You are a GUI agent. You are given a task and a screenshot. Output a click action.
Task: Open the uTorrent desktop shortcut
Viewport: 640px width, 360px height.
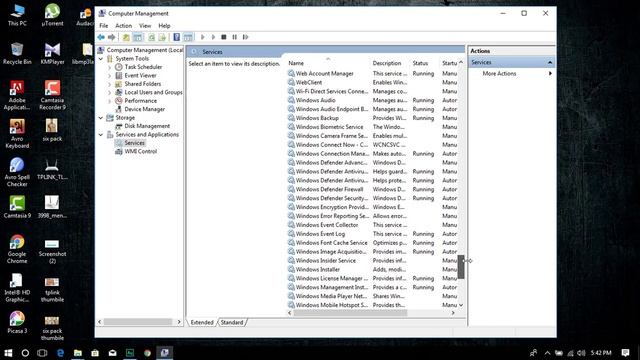tap(52, 15)
